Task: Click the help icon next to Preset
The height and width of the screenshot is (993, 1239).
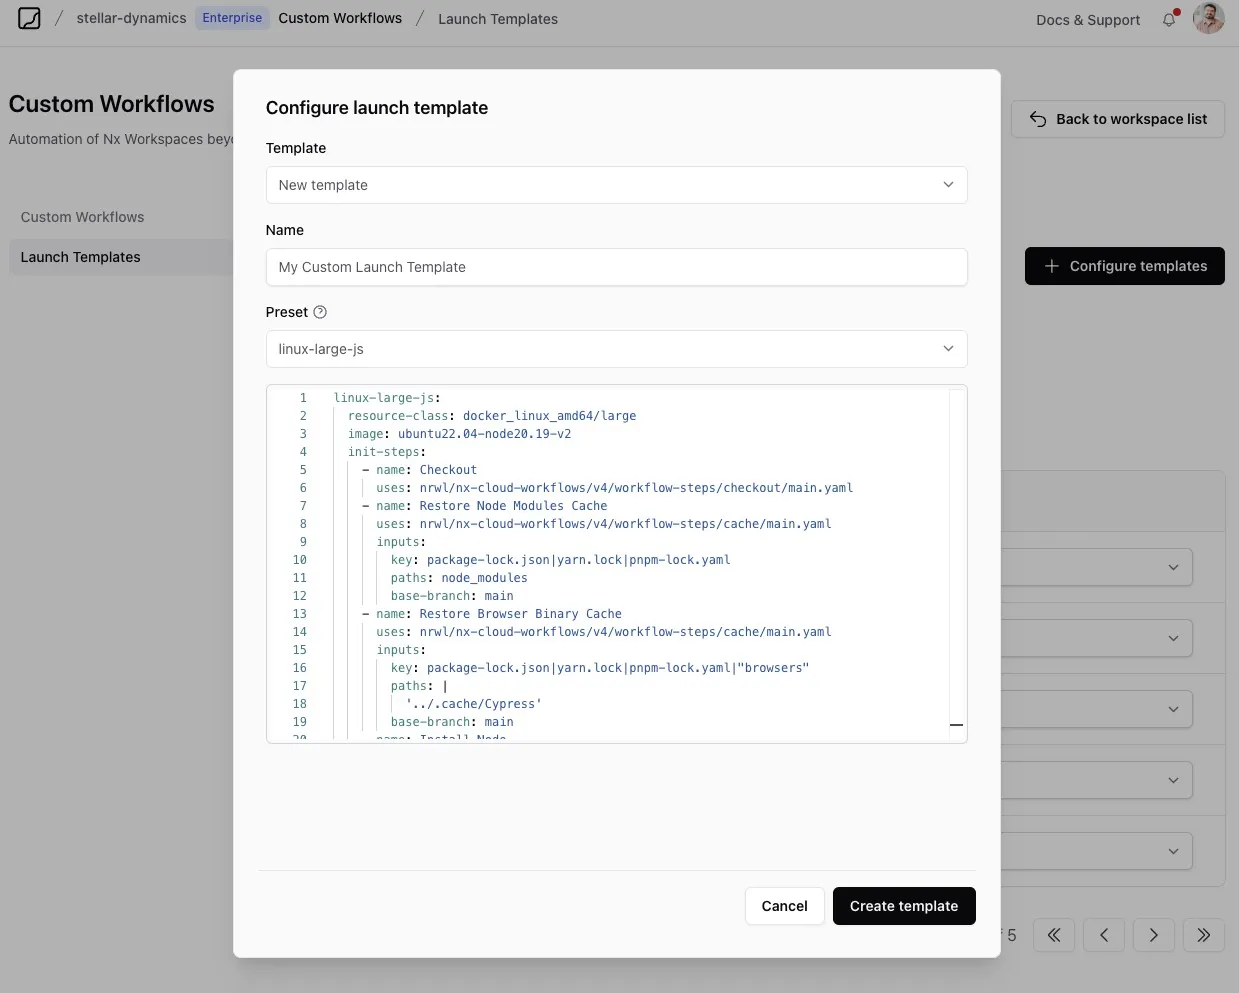Action: coord(319,311)
